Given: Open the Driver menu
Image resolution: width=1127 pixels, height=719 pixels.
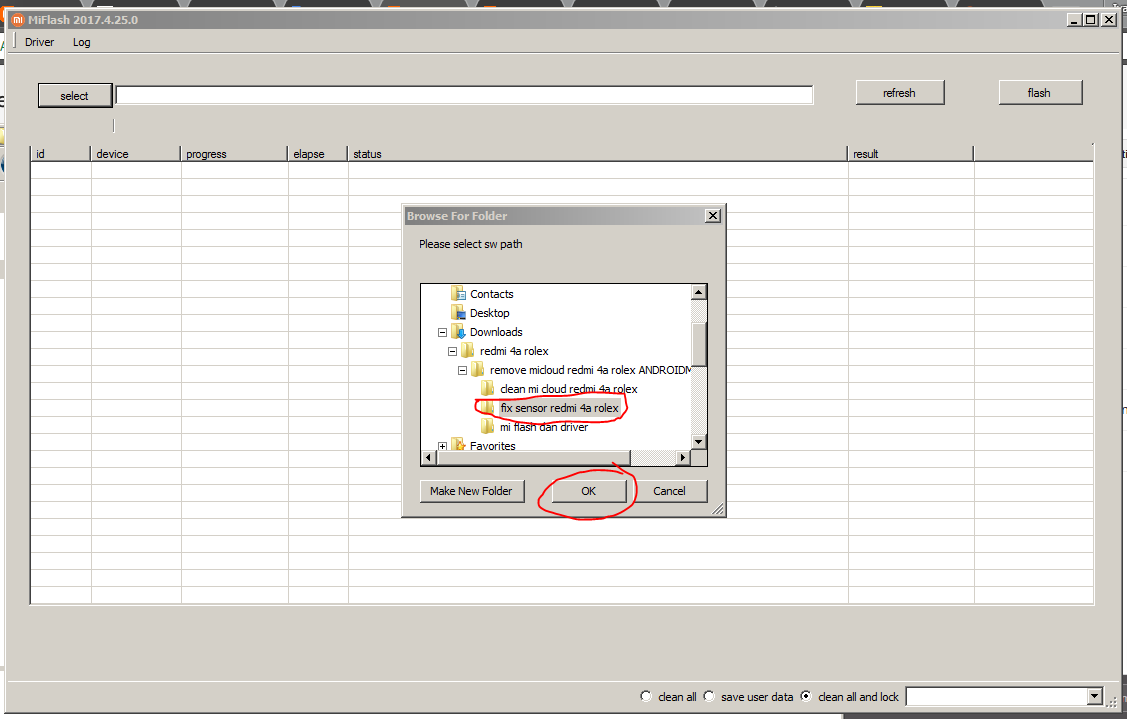Looking at the screenshot, I should [x=40, y=42].
